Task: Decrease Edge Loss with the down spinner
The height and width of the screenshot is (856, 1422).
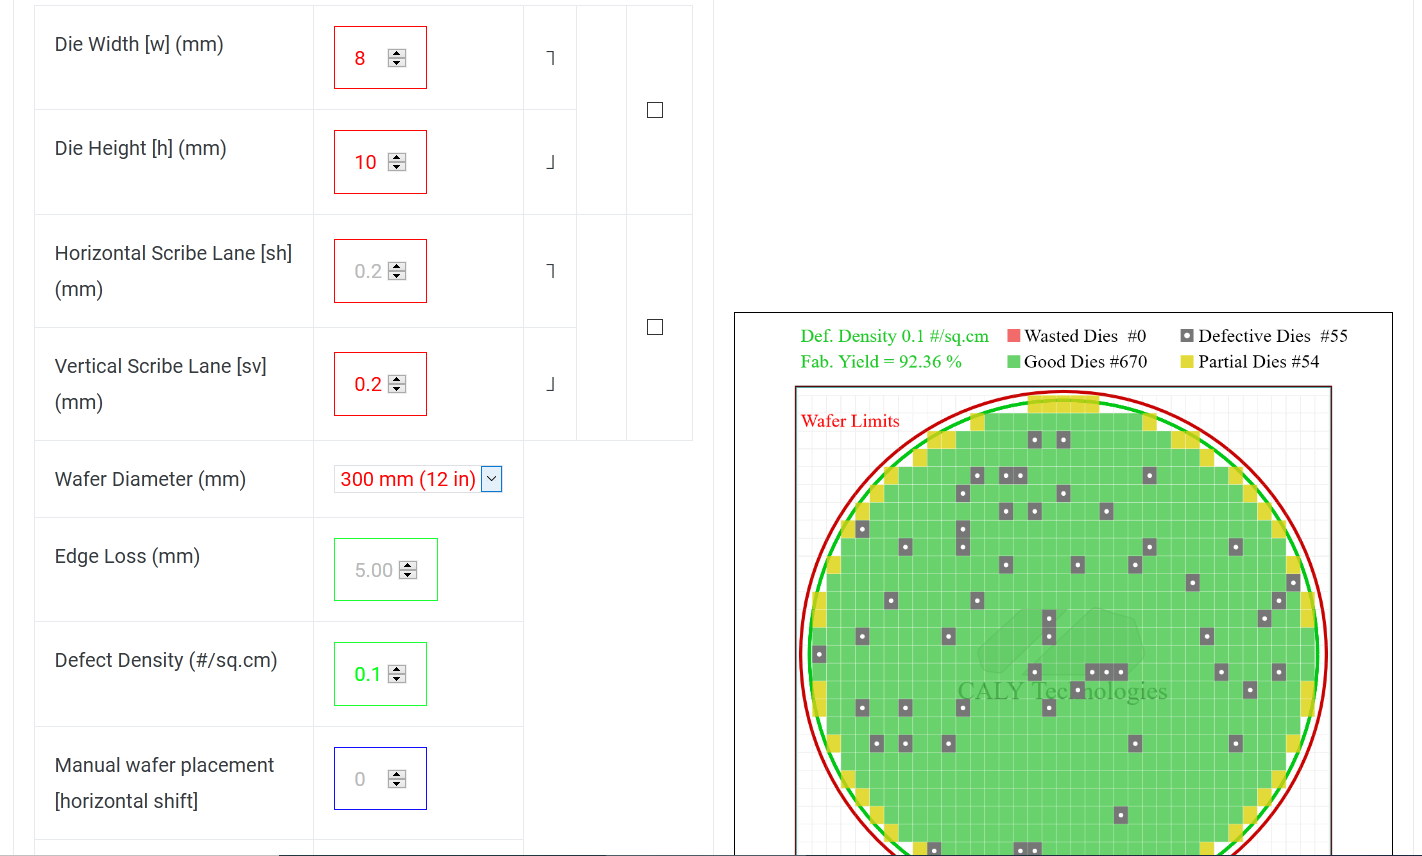Action: pyautogui.click(x=408, y=575)
